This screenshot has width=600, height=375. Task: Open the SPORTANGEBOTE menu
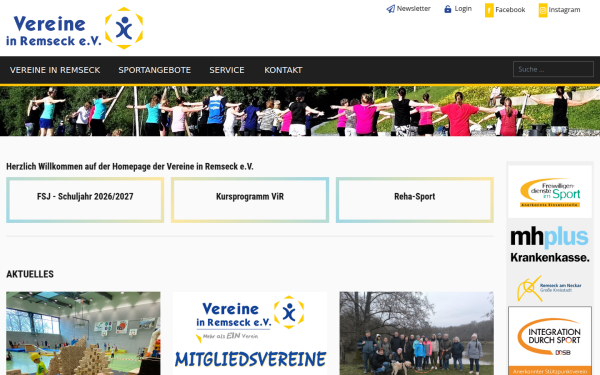pos(155,70)
